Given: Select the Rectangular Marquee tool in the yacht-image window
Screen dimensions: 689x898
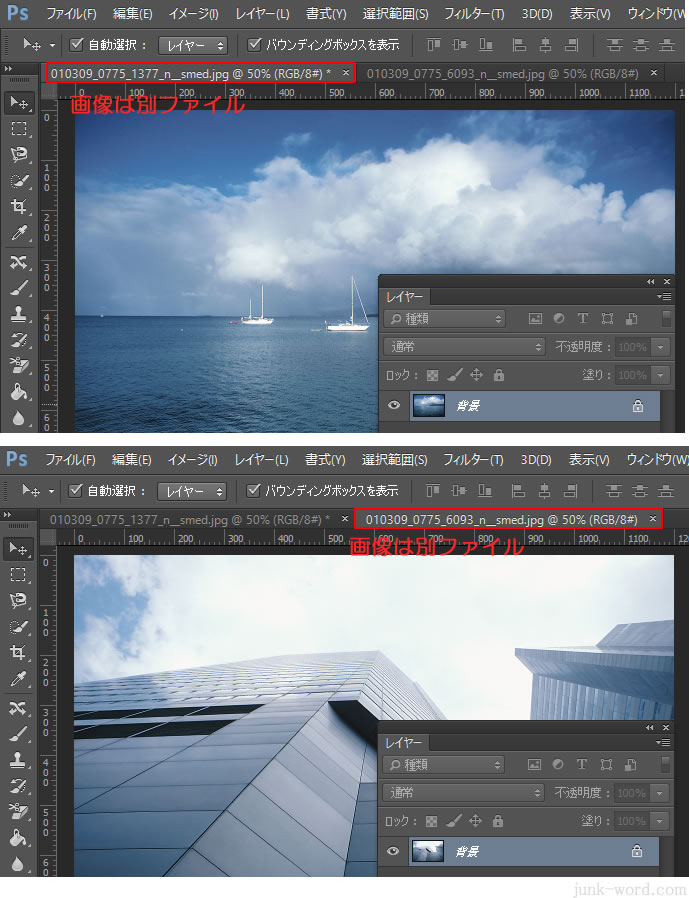Looking at the screenshot, I should click(x=19, y=129).
